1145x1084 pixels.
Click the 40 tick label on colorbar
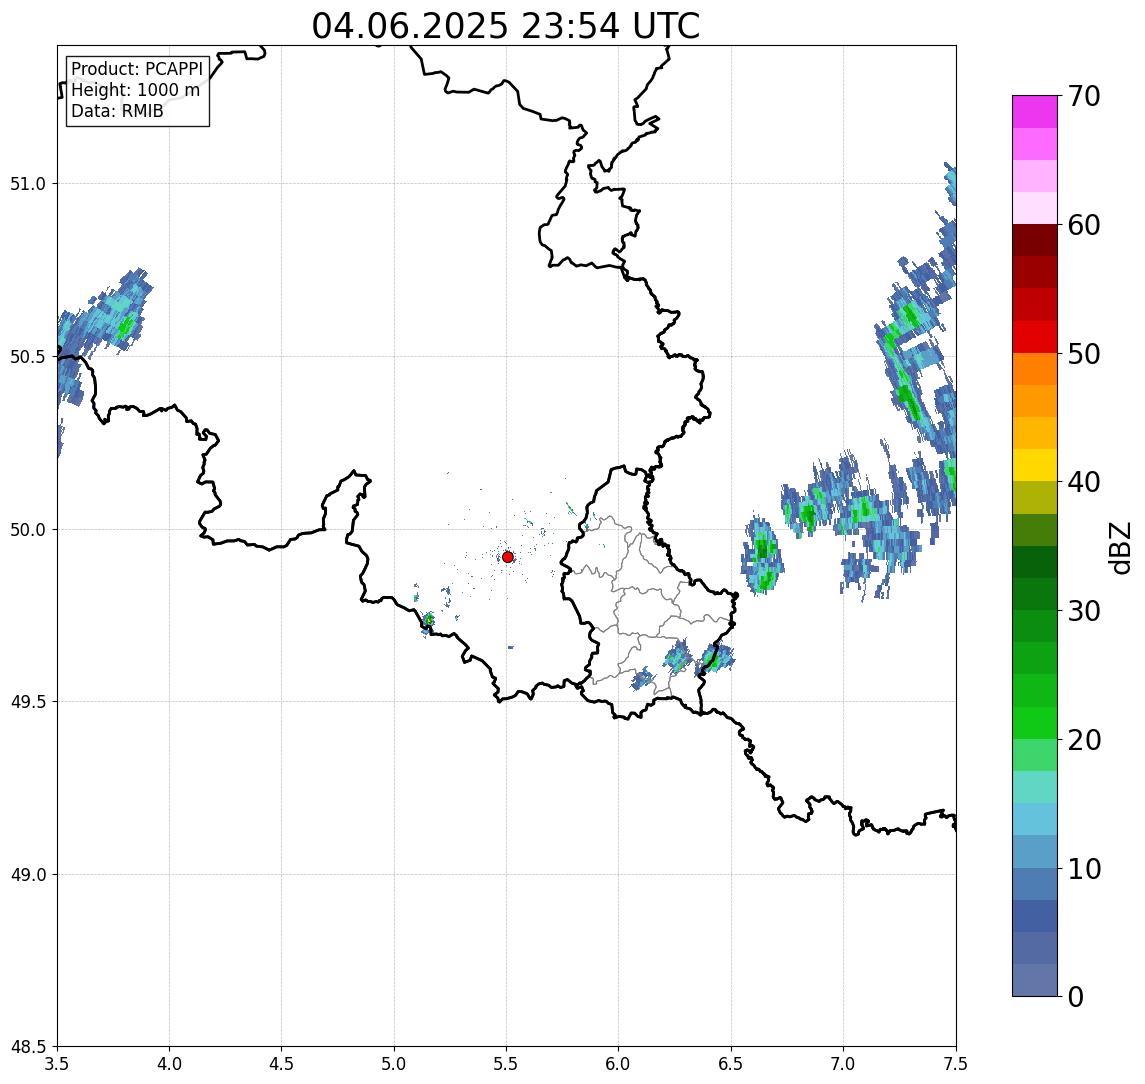pos(1084,482)
